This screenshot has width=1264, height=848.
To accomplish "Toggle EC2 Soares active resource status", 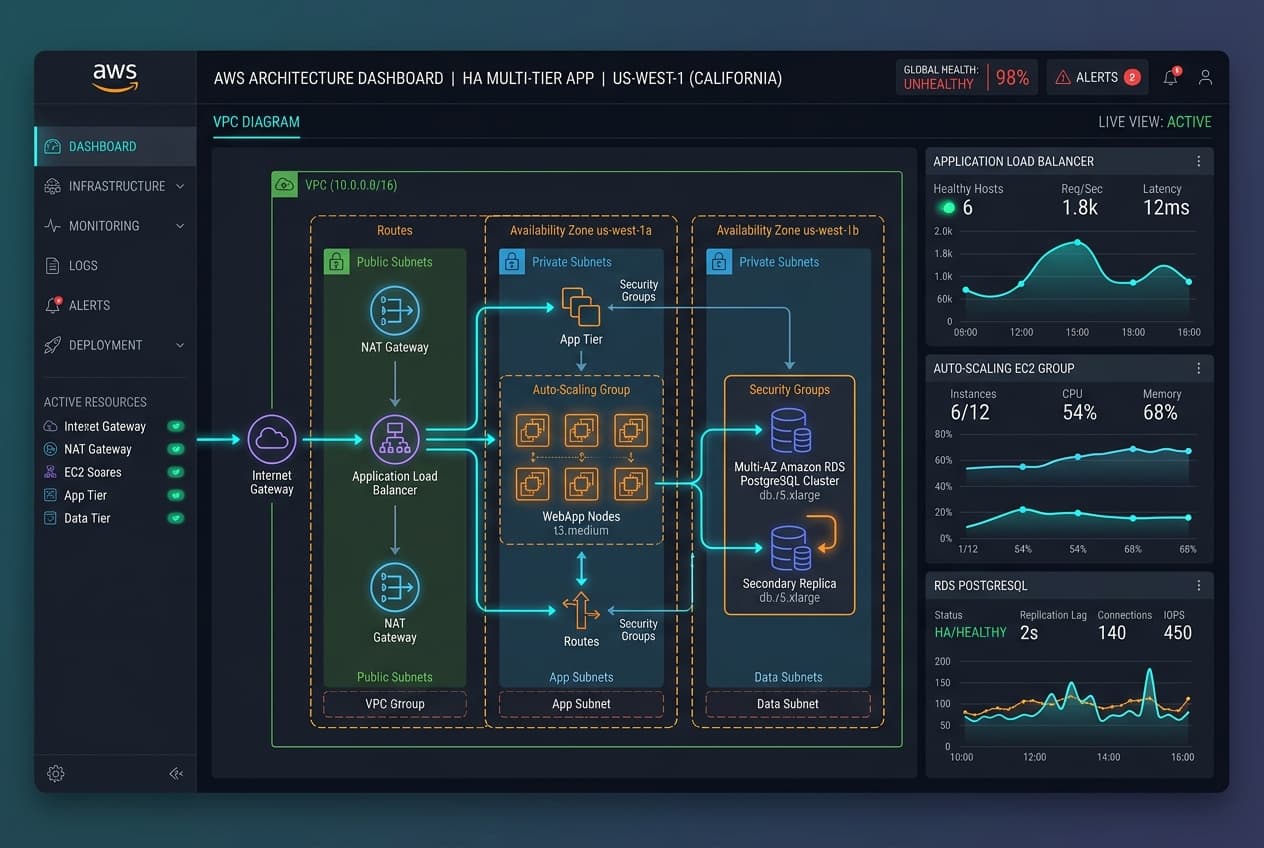I will pyautogui.click(x=176, y=472).
